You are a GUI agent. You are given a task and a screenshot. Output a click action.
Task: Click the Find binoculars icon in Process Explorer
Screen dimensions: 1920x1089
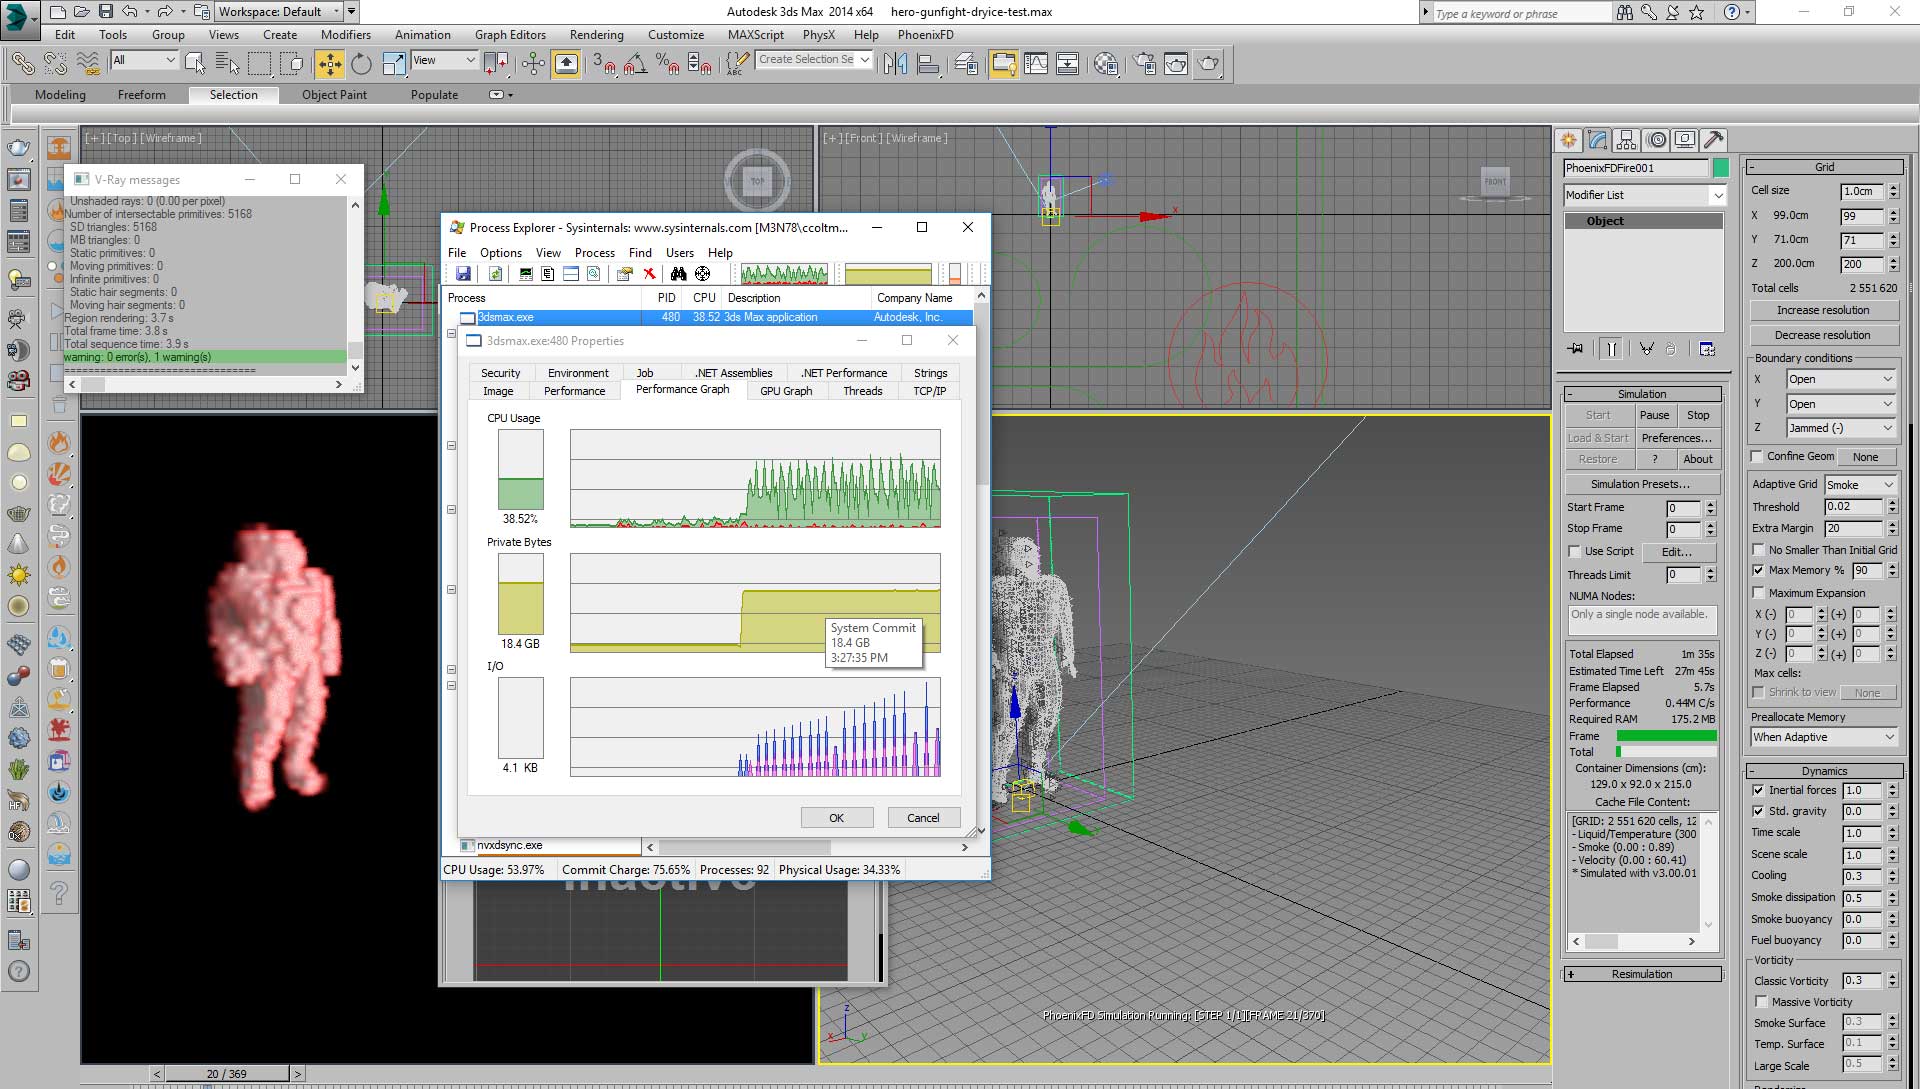click(x=679, y=274)
